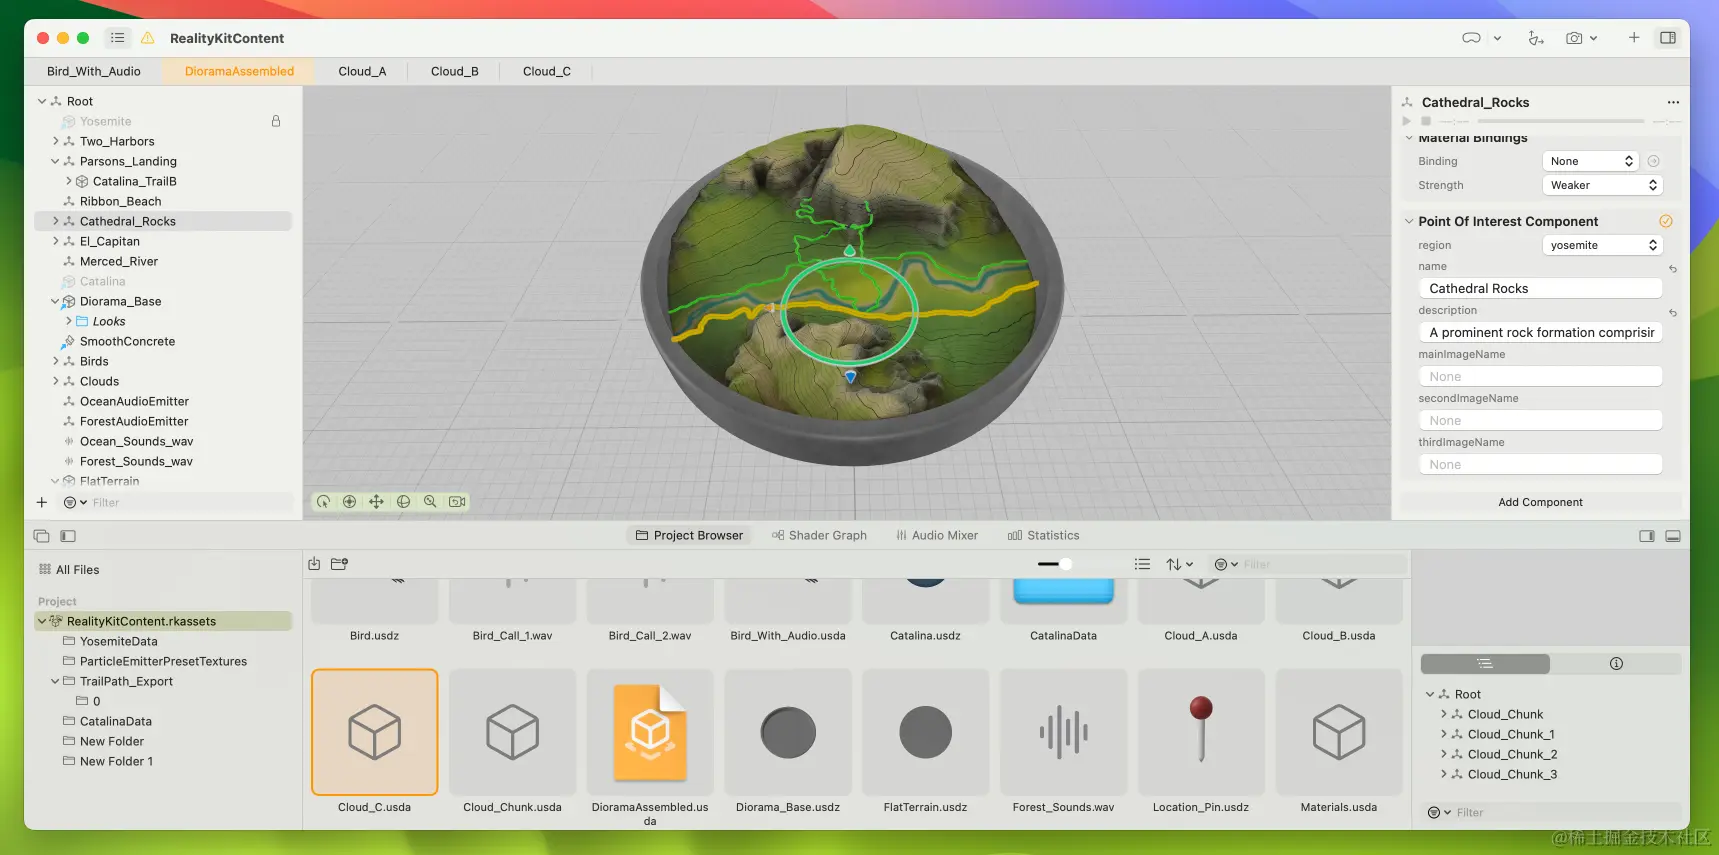Viewport: 1719px width, 855px height.
Task: Click the frame camera tool in viewport
Action: tap(457, 502)
